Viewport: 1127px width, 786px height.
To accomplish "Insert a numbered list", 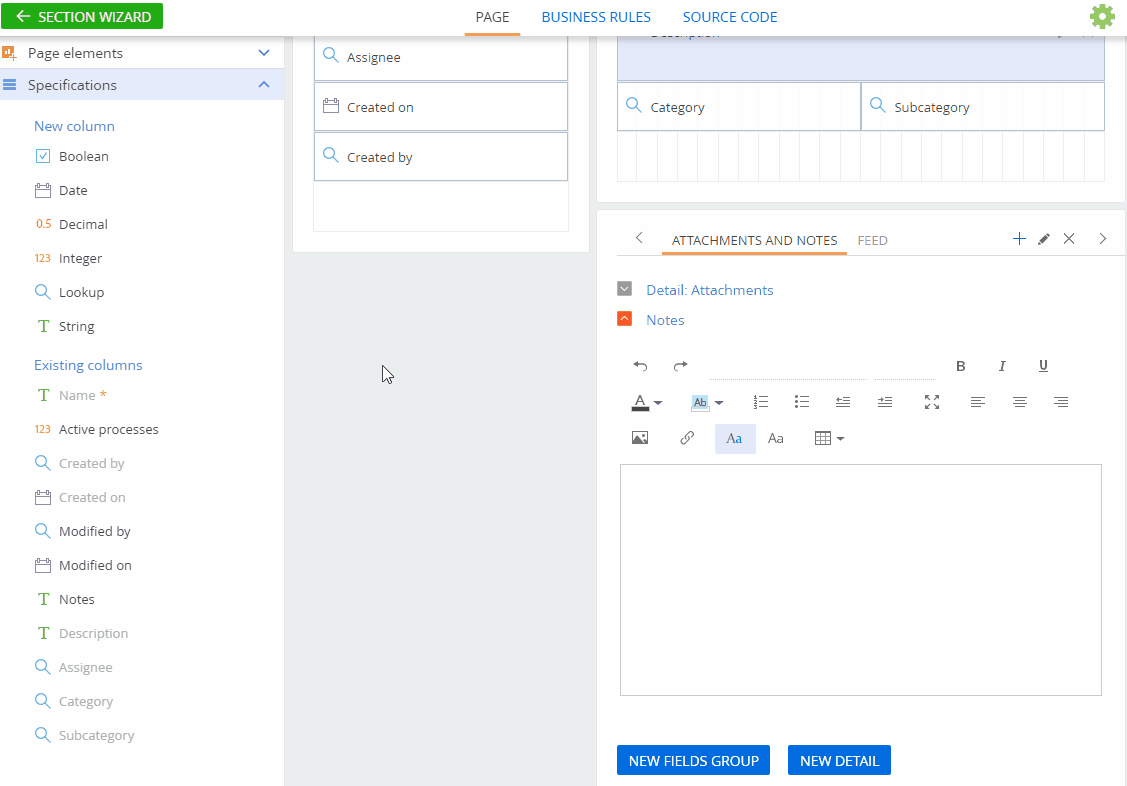I will (x=760, y=402).
